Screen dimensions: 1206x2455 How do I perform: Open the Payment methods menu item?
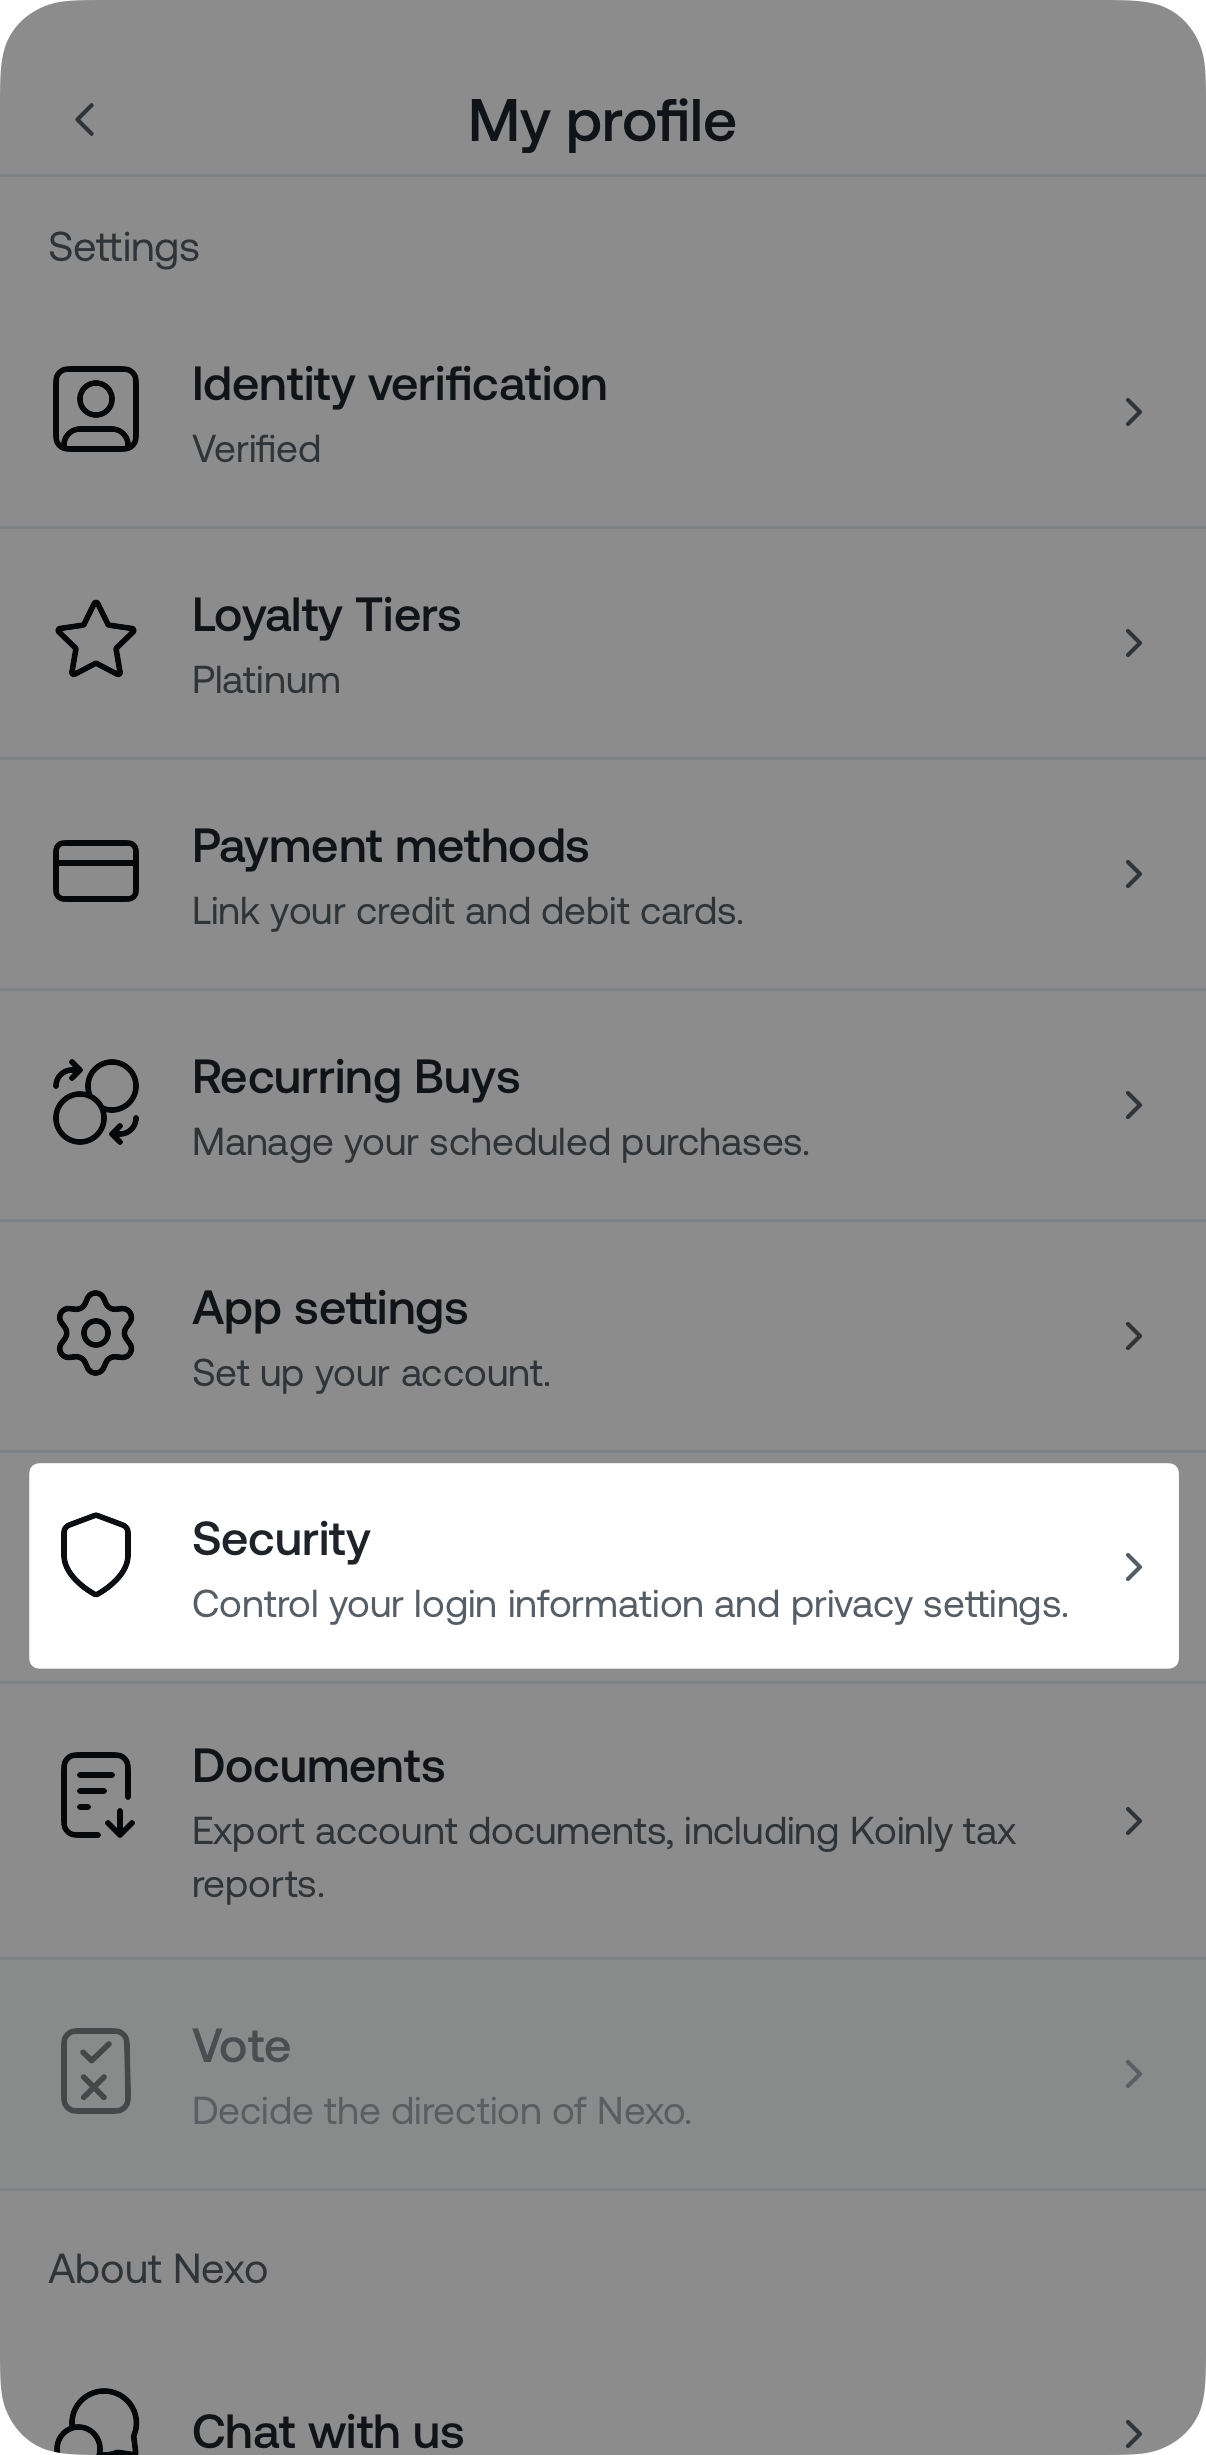pos(390,847)
